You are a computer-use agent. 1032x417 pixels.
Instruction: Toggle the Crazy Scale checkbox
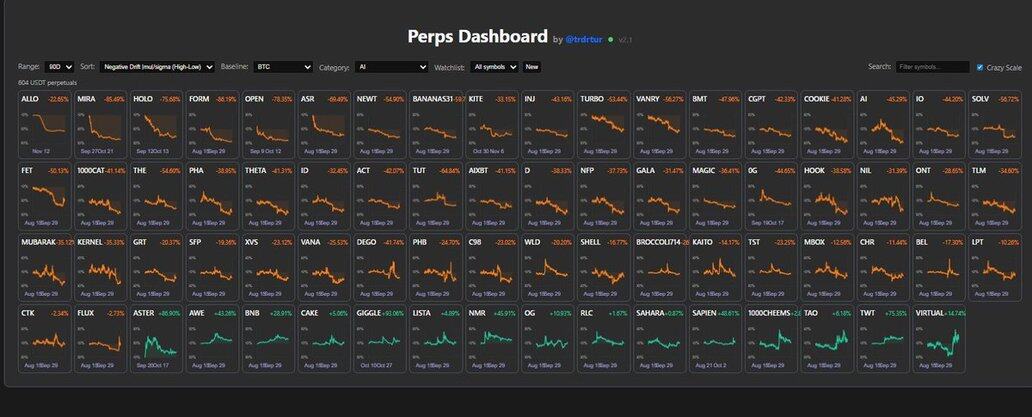click(980, 67)
